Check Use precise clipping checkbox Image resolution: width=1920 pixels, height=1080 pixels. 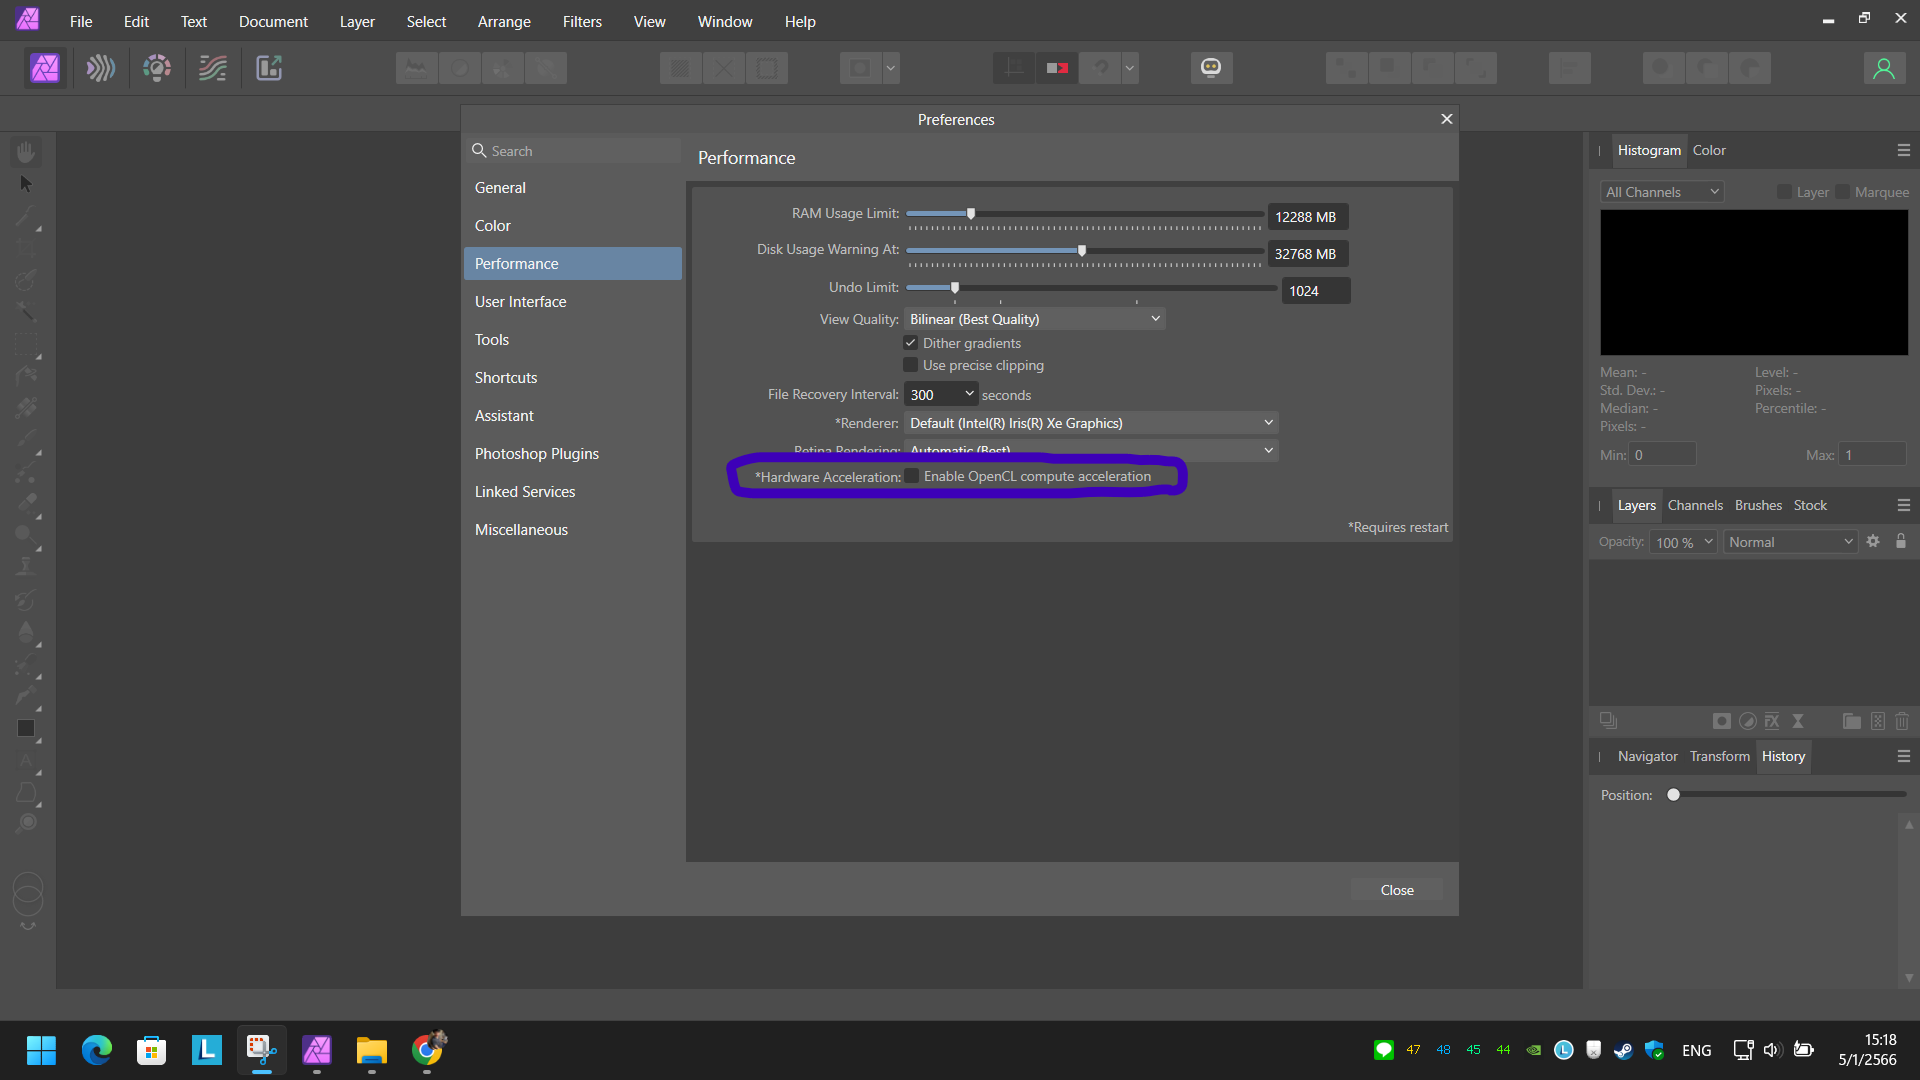coord(911,365)
